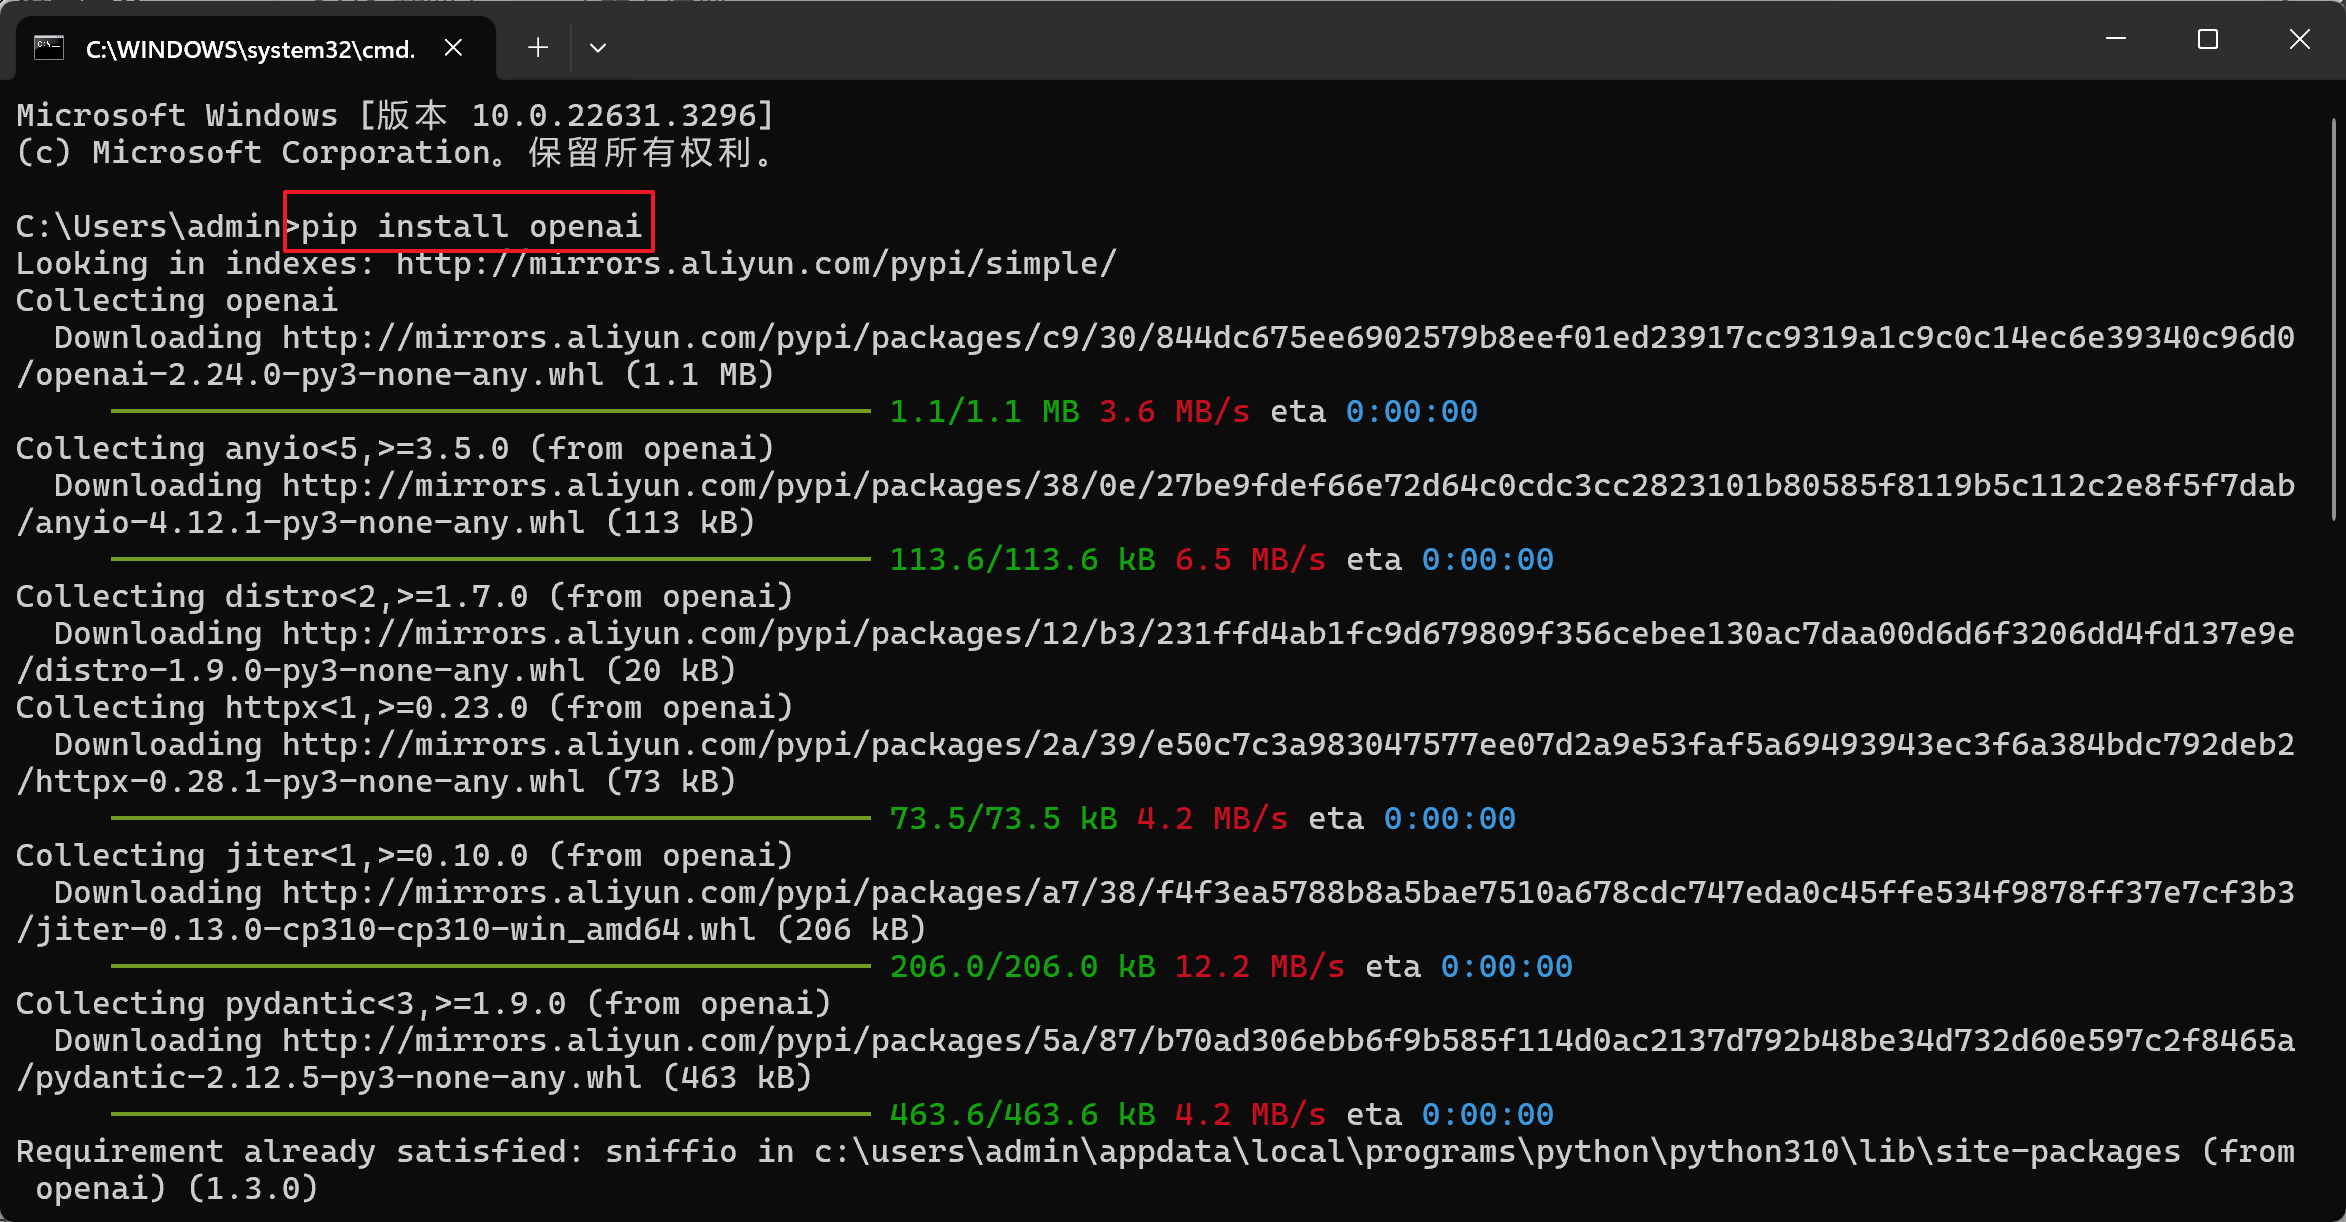Close the cmd.exe tab
The image size is (2346, 1222).
(453, 47)
